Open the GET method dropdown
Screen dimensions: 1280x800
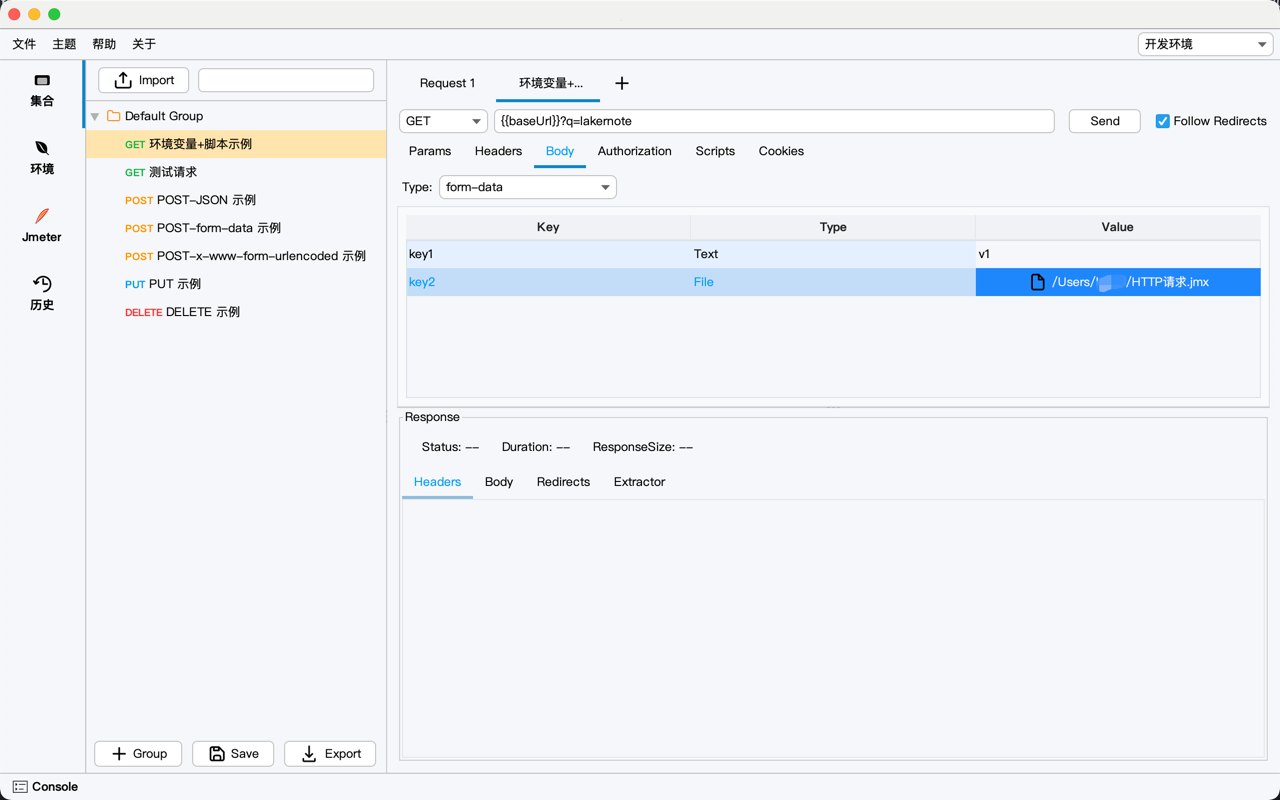coord(443,121)
